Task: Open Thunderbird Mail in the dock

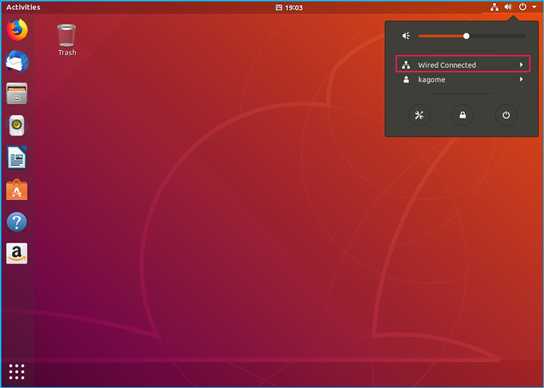Action: (x=17, y=61)
